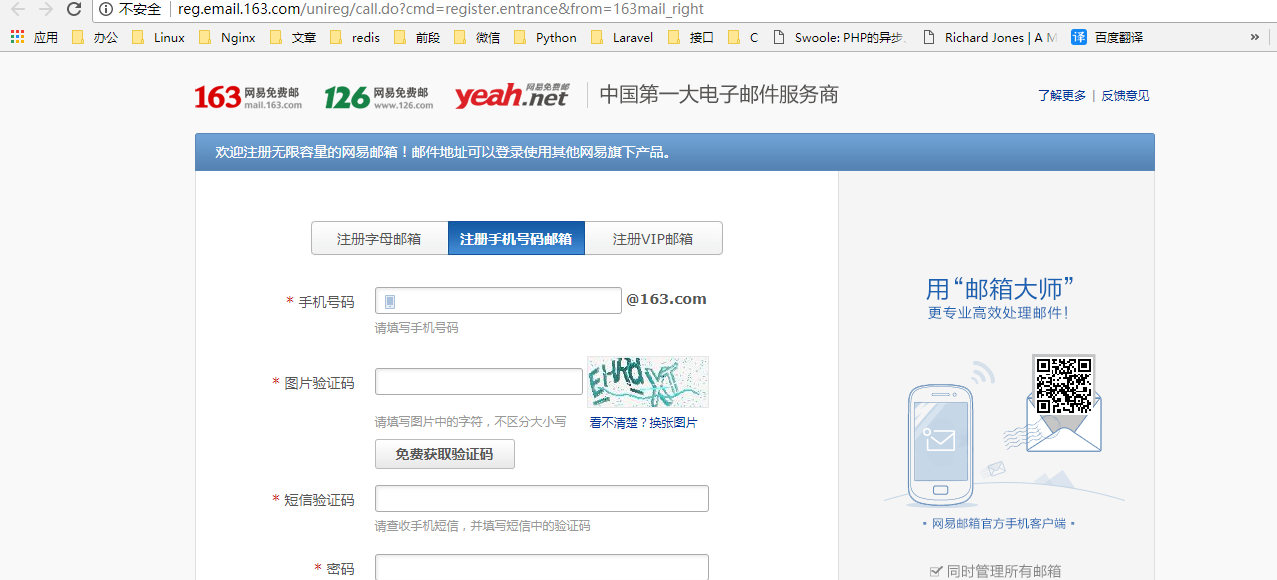The image size is (1277, 580).
Task: Click the QR code image
Action: pos(1063,385)
